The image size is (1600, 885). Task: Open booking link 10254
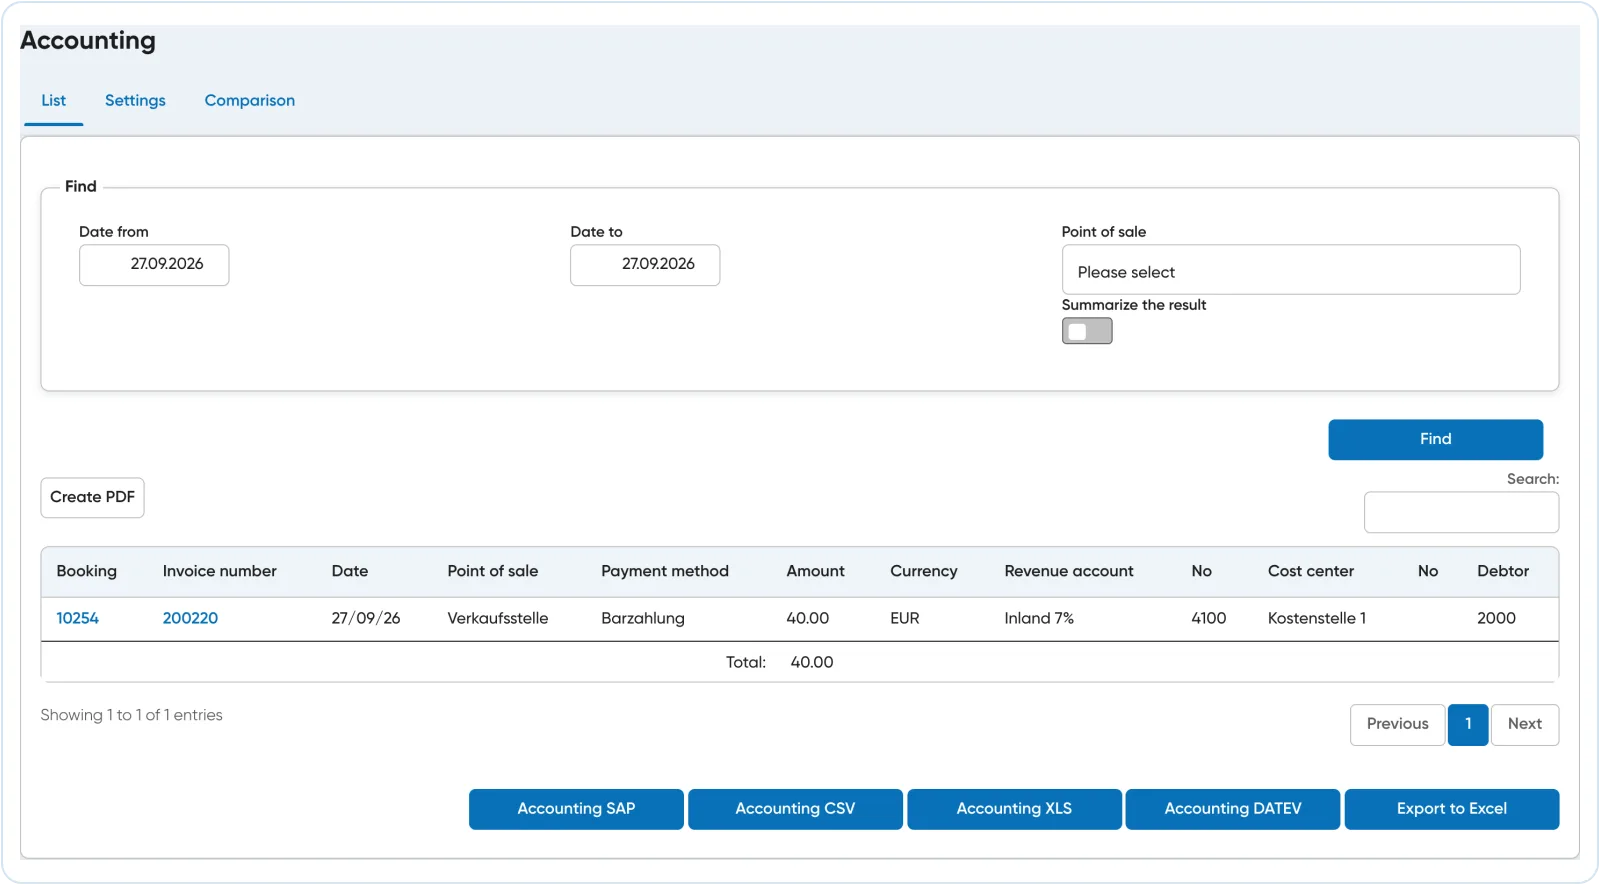(x=78, y=619)
